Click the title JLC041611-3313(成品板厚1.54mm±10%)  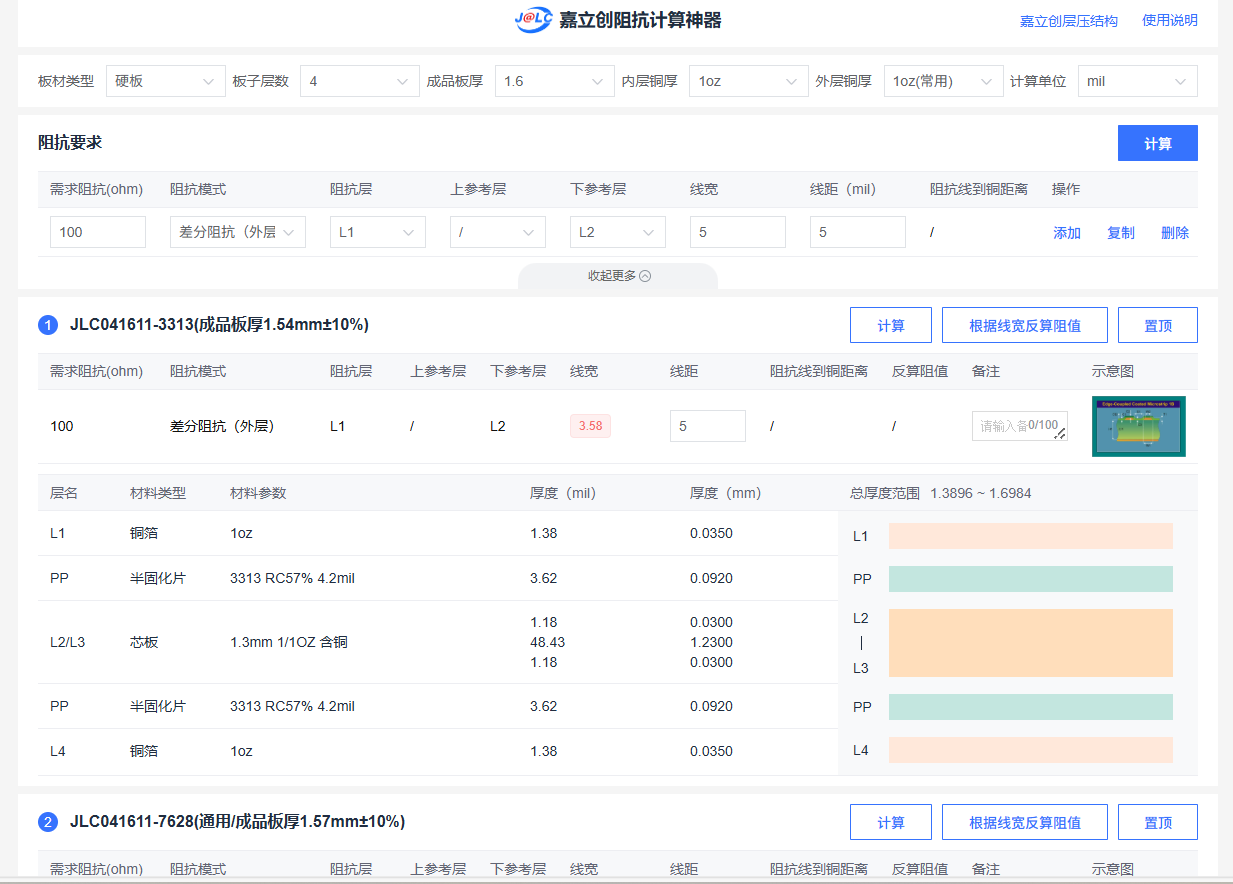219,325
